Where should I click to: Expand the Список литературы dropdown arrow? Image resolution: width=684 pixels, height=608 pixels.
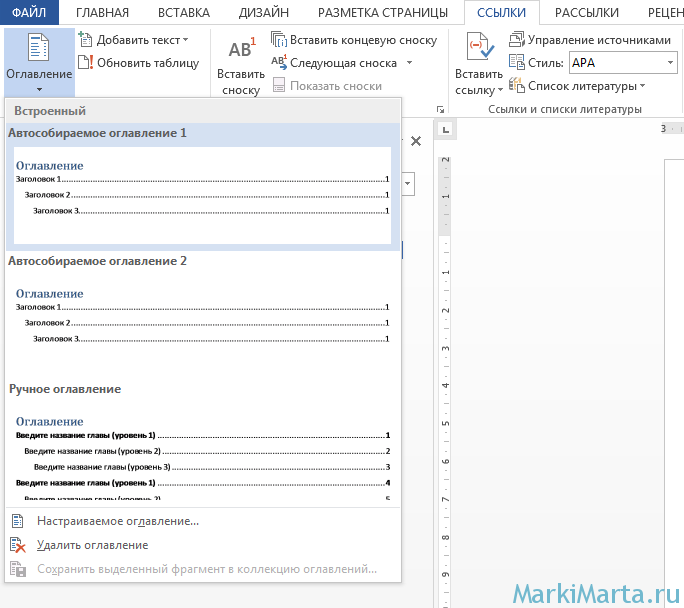[643, 86]
